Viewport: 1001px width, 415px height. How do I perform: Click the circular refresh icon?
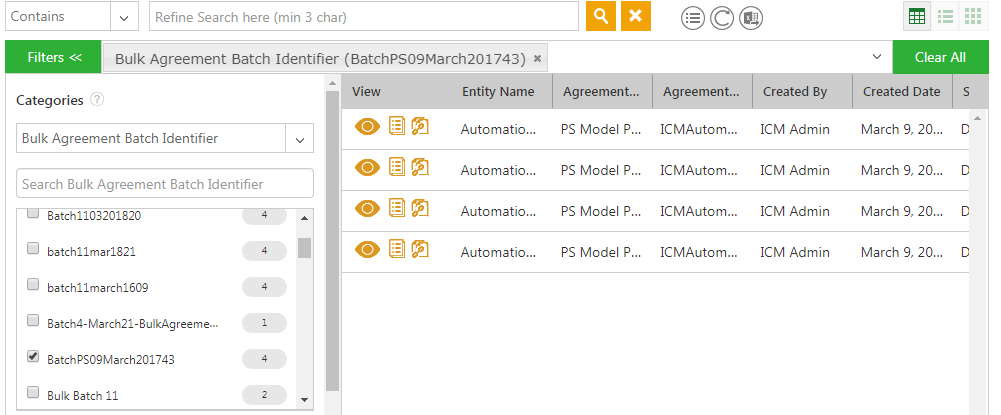[721, 18]
